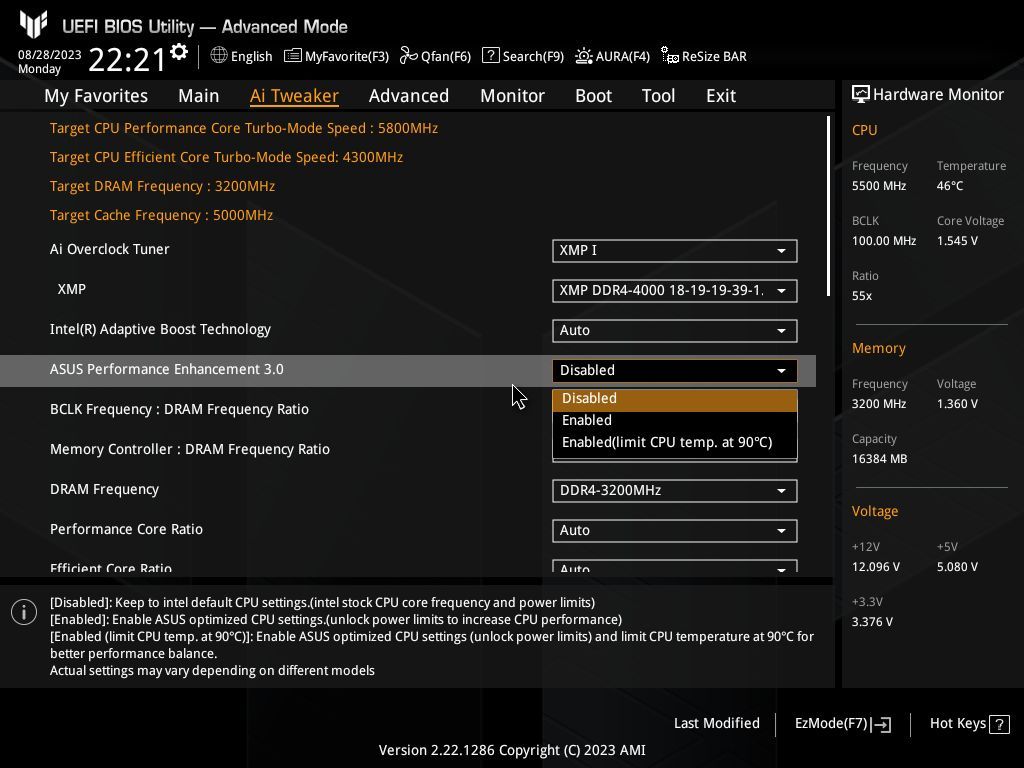The height and width of the screenshot is (768, 1024).
Task: Click the +12V 12.096 V reading
Action: point(875,567)
